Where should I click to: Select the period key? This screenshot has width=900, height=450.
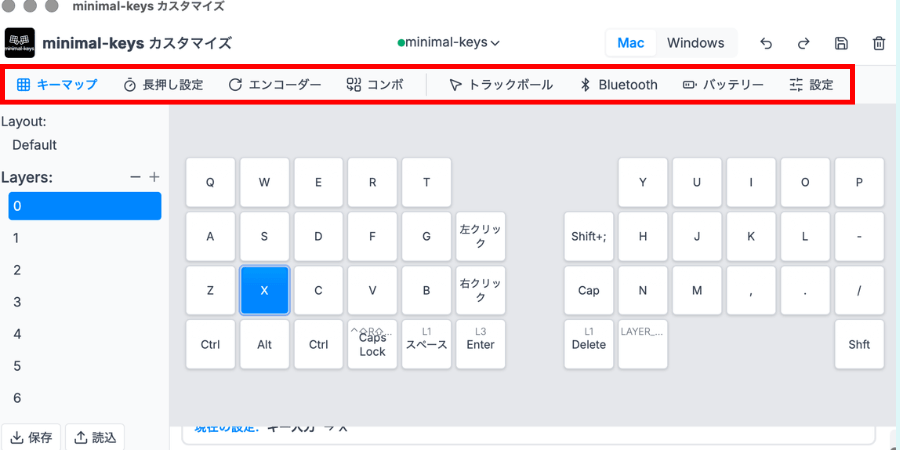[805, 290]
